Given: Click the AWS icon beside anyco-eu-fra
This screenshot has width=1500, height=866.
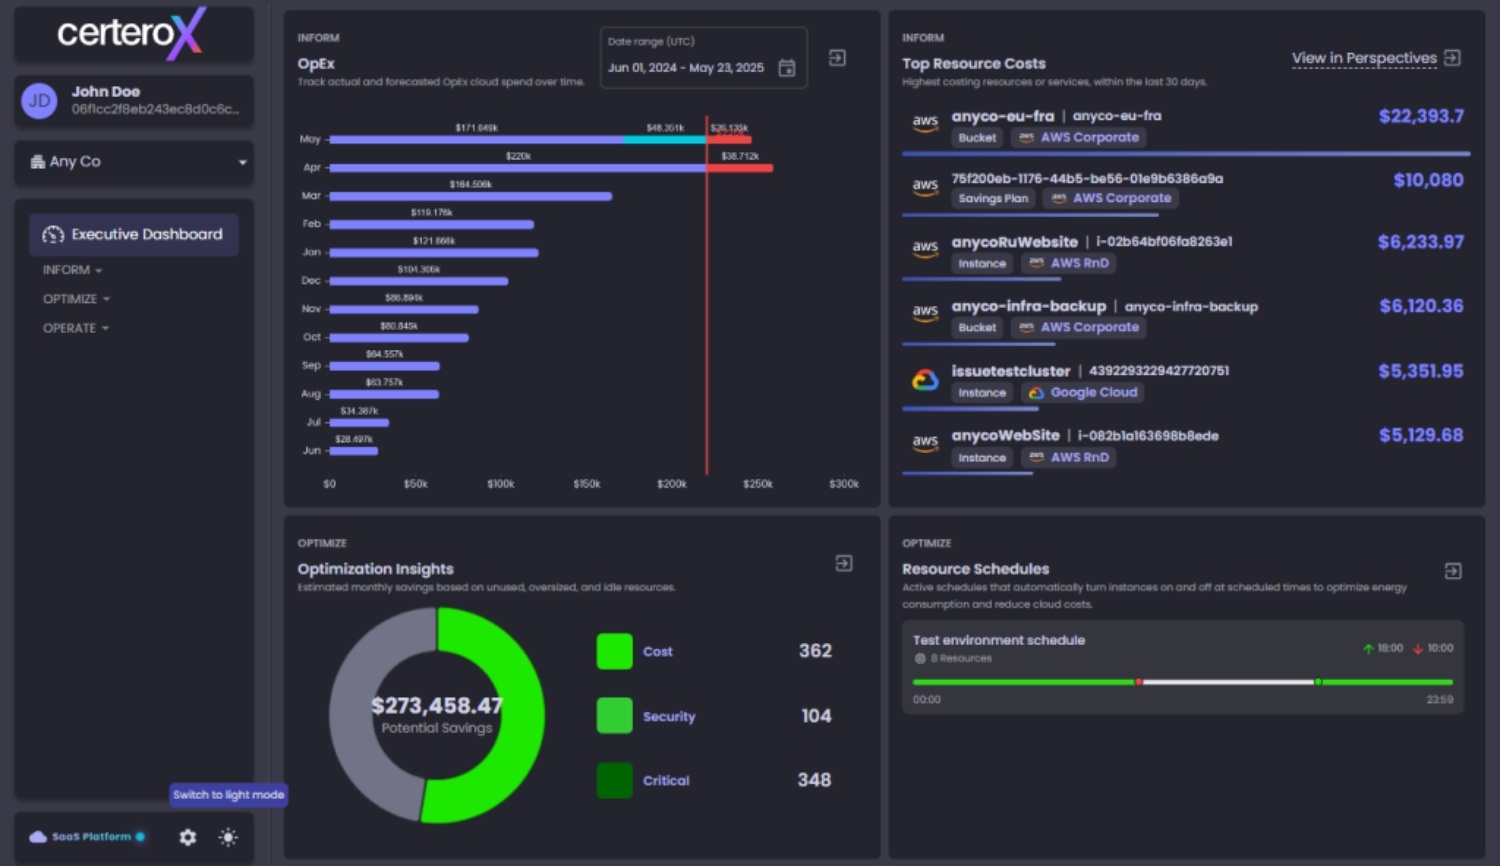Looking at the screenshot, I should click(925, 122).
